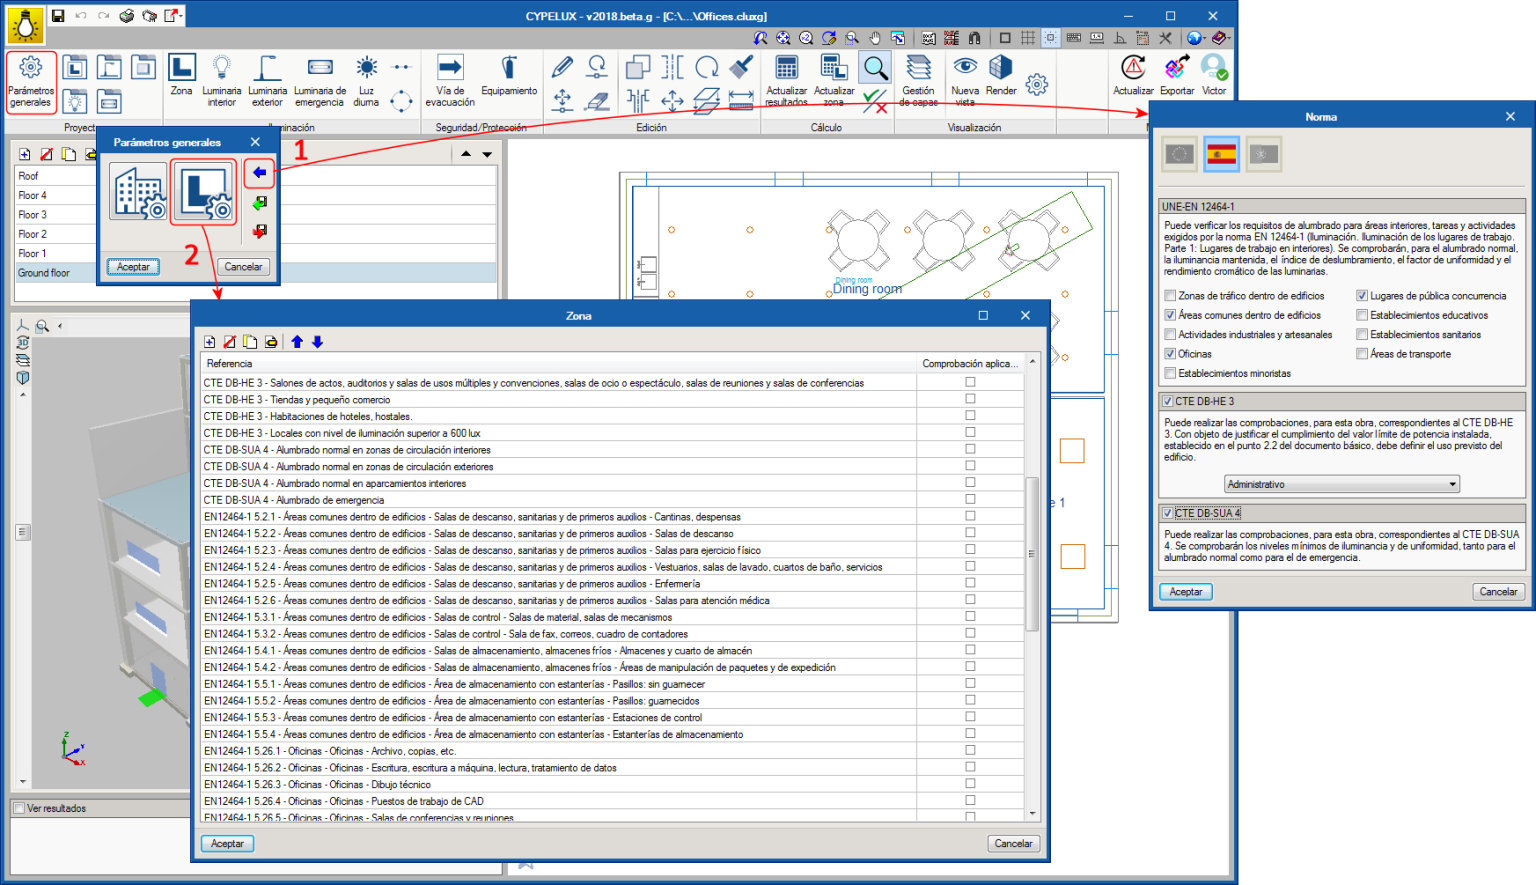
Task: Enable the Oficinas checkbox in the Norma dialog
Action: tap(1169, 353)
